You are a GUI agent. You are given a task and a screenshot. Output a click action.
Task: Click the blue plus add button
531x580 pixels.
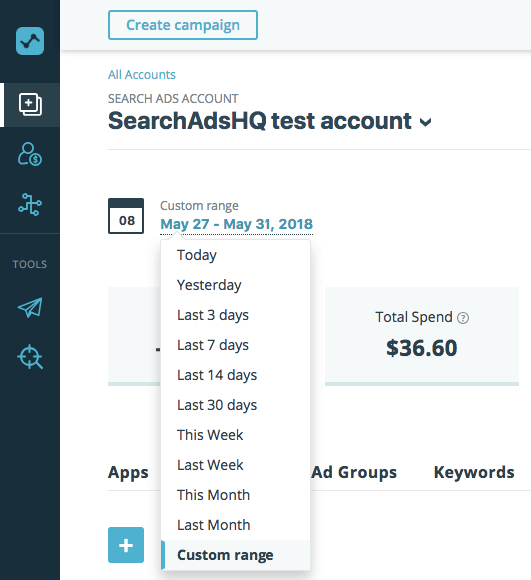pos(126,545)
